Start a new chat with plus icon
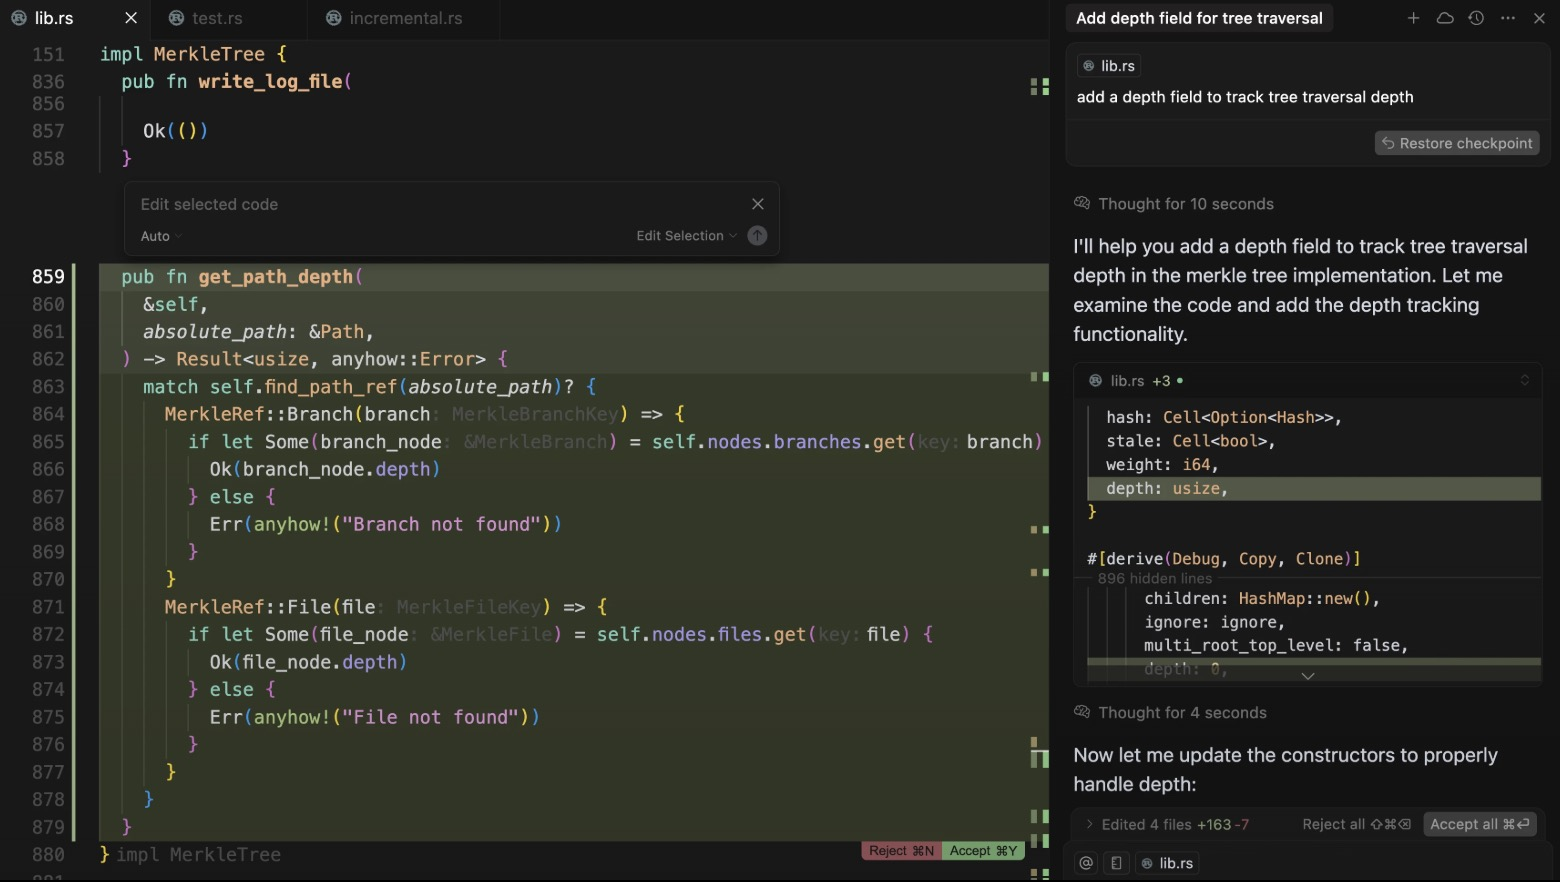Viewport: 1560px width, 882px height. click(x=1413, y=18)
